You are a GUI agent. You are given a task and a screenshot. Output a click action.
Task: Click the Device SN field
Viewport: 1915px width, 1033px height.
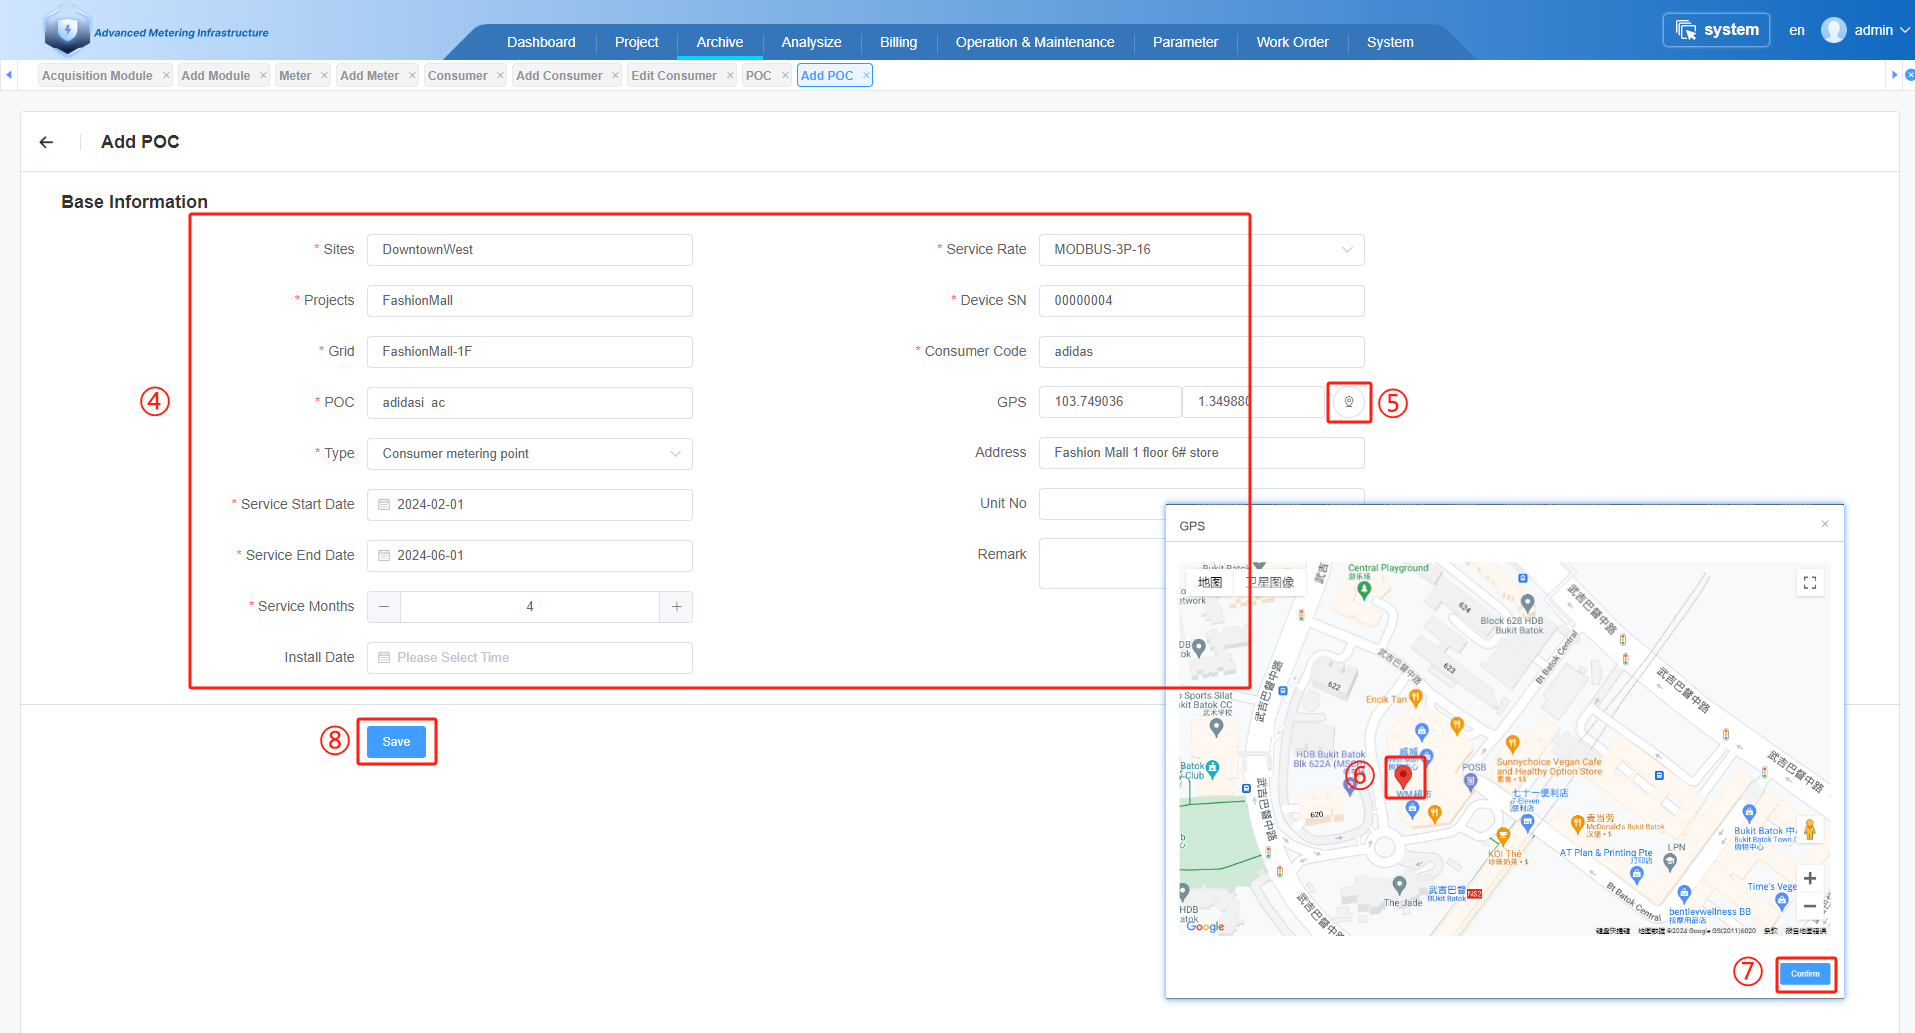coord(1201,301)
